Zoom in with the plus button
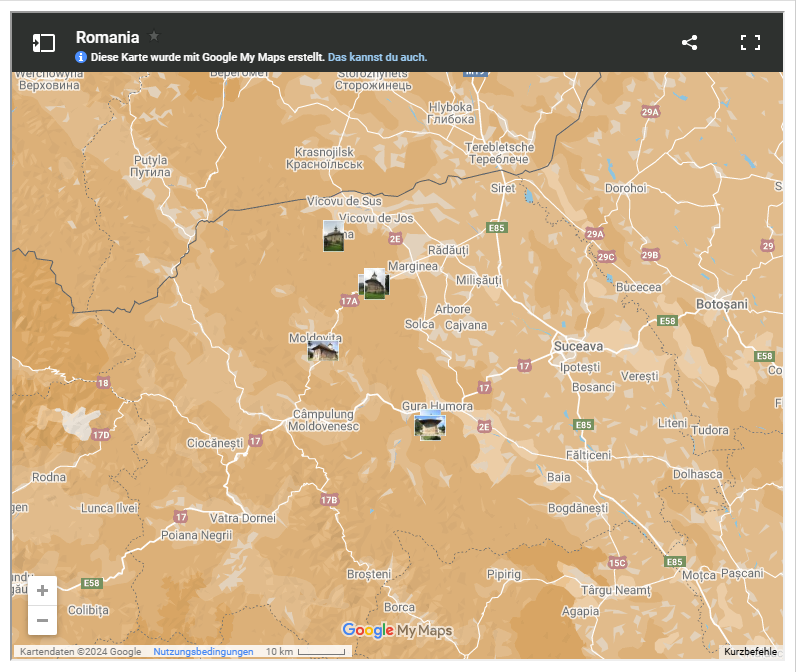 42,590
